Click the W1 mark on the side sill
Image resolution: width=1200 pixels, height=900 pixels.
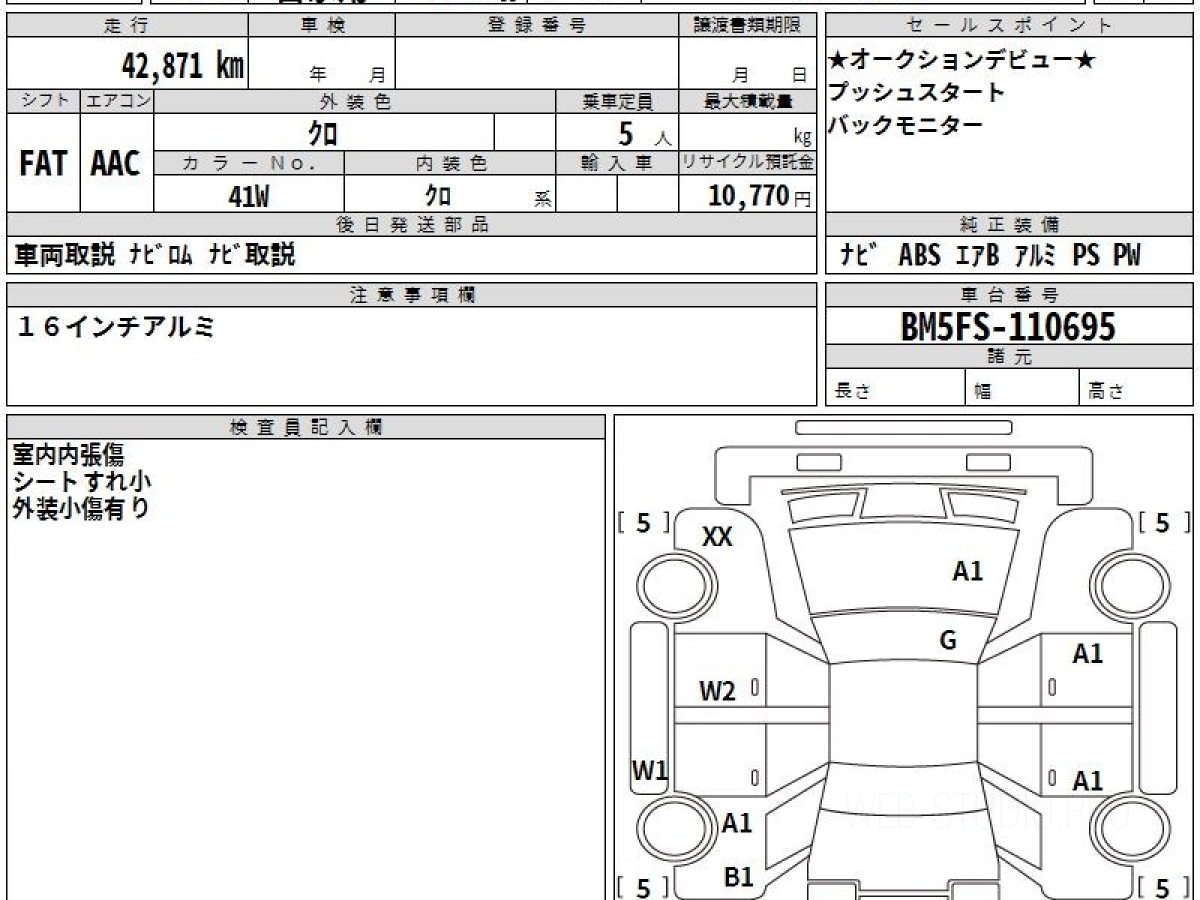pyautogui.click(x=649, y=770)
